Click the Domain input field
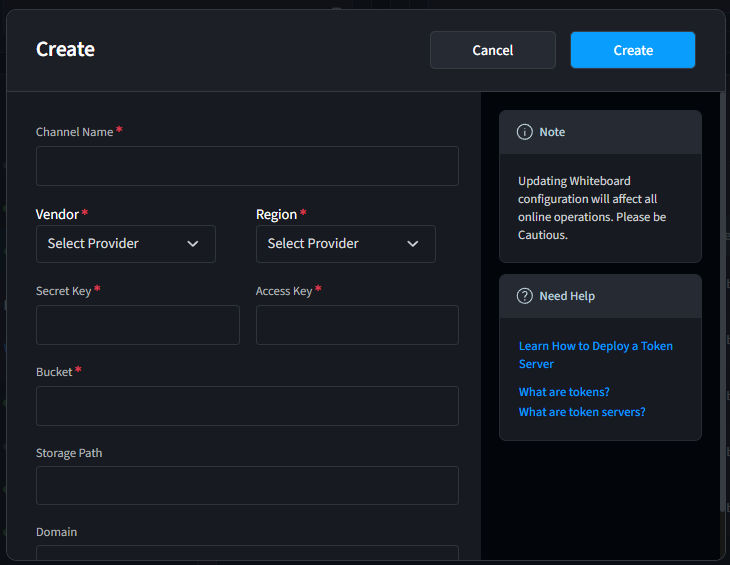 [x=247, y=553]
